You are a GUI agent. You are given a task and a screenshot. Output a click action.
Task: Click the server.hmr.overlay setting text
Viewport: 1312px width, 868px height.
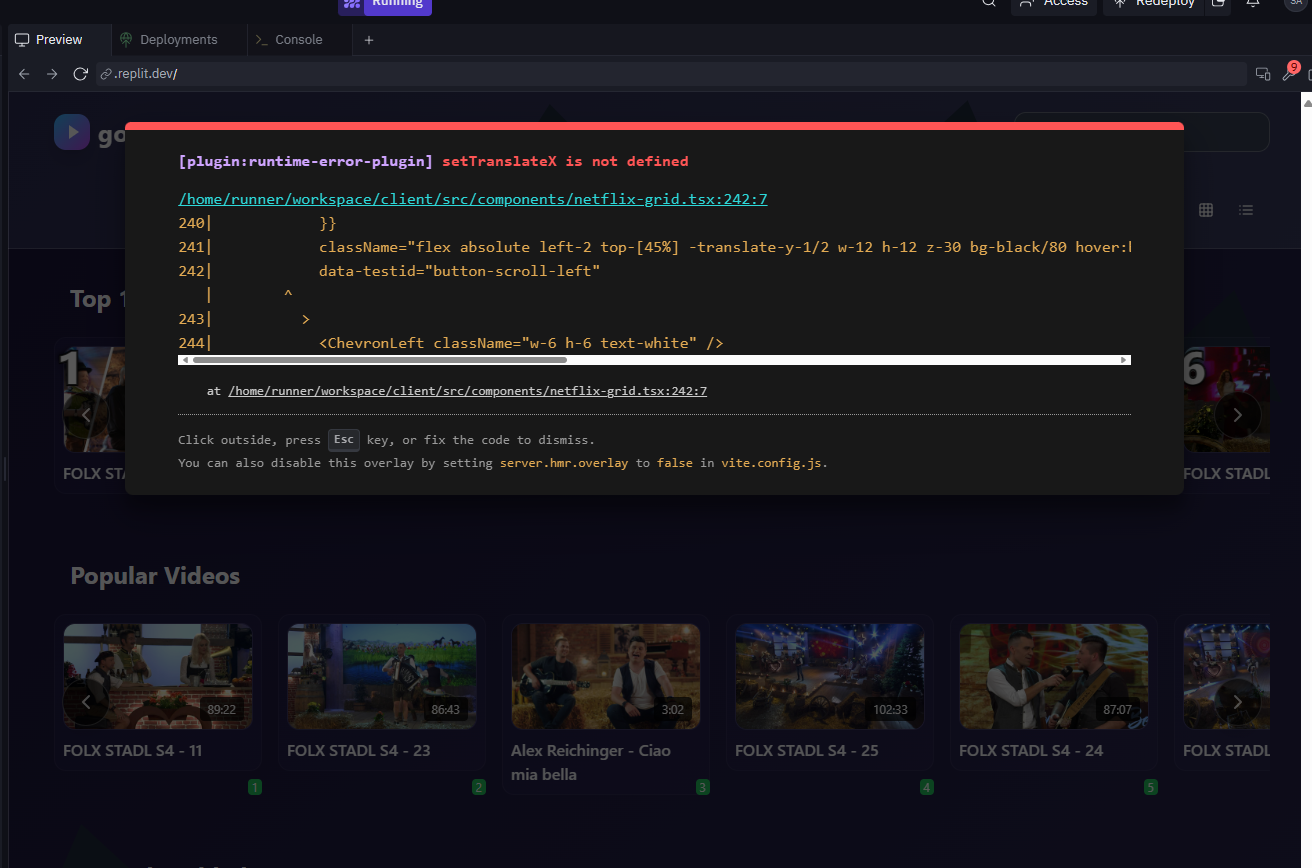[x=564, y=463]
